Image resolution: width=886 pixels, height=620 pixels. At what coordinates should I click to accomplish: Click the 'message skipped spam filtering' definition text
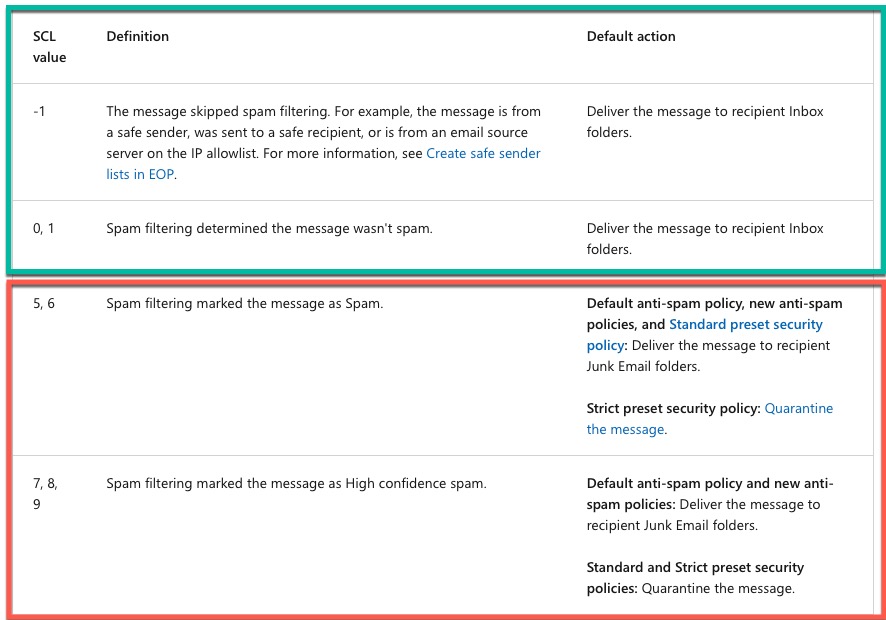point(240,112)
